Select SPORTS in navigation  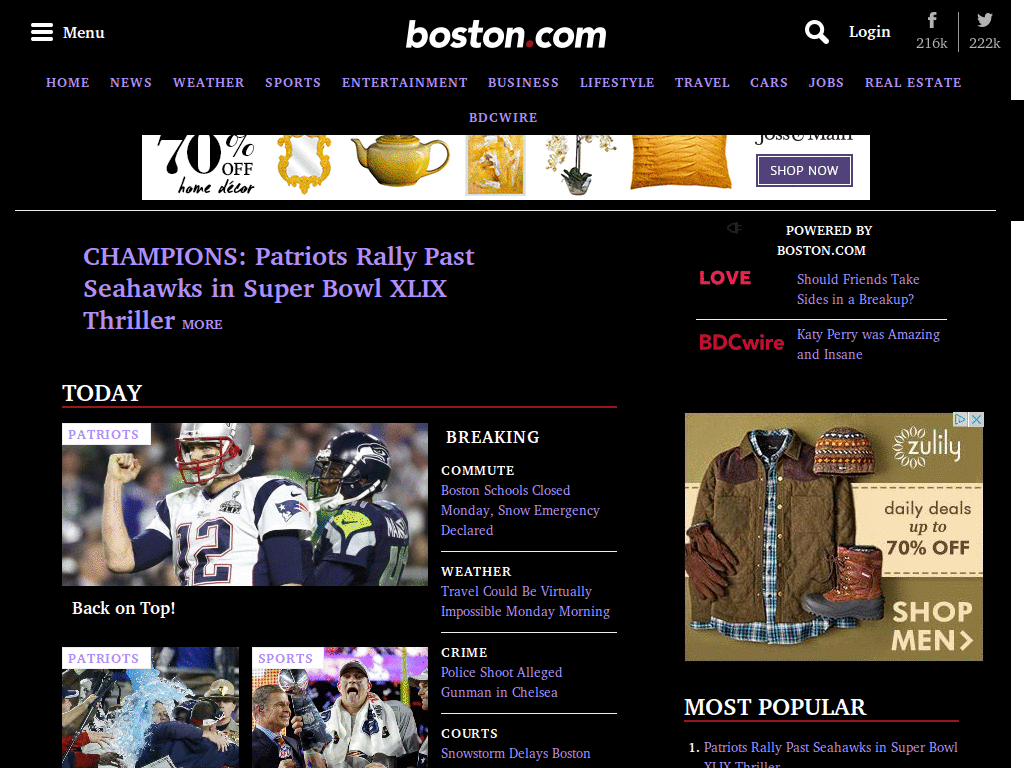tap(293, 82)
